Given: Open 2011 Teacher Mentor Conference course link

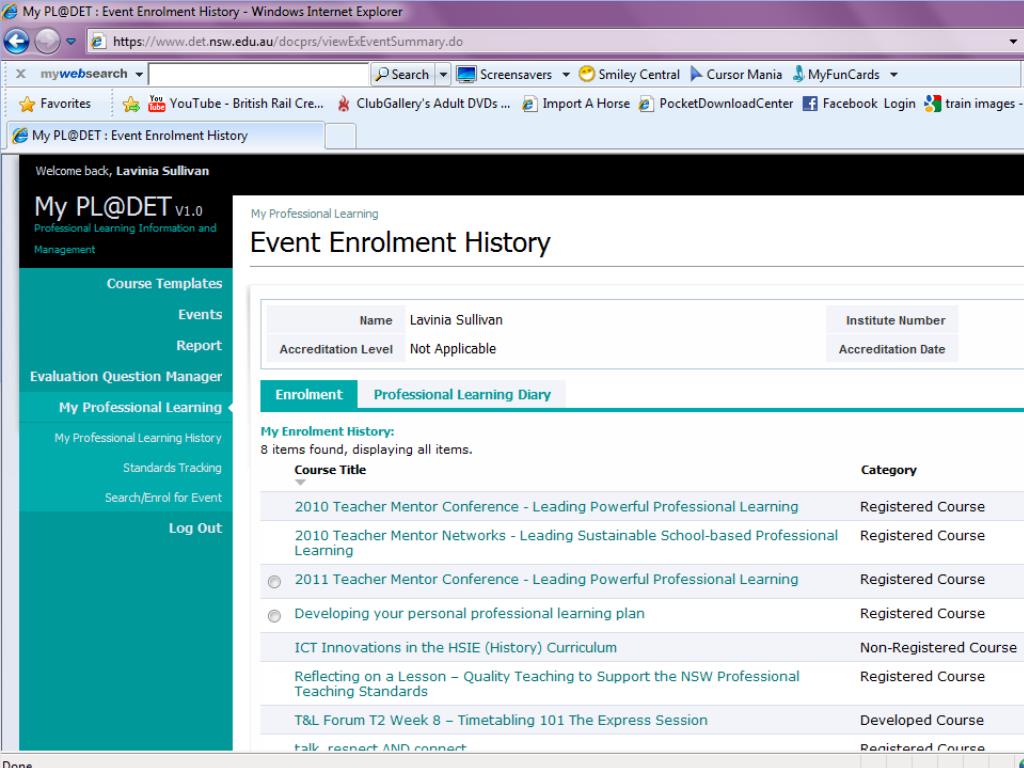Looking at the screenshot, I should (x=546, y=579).
